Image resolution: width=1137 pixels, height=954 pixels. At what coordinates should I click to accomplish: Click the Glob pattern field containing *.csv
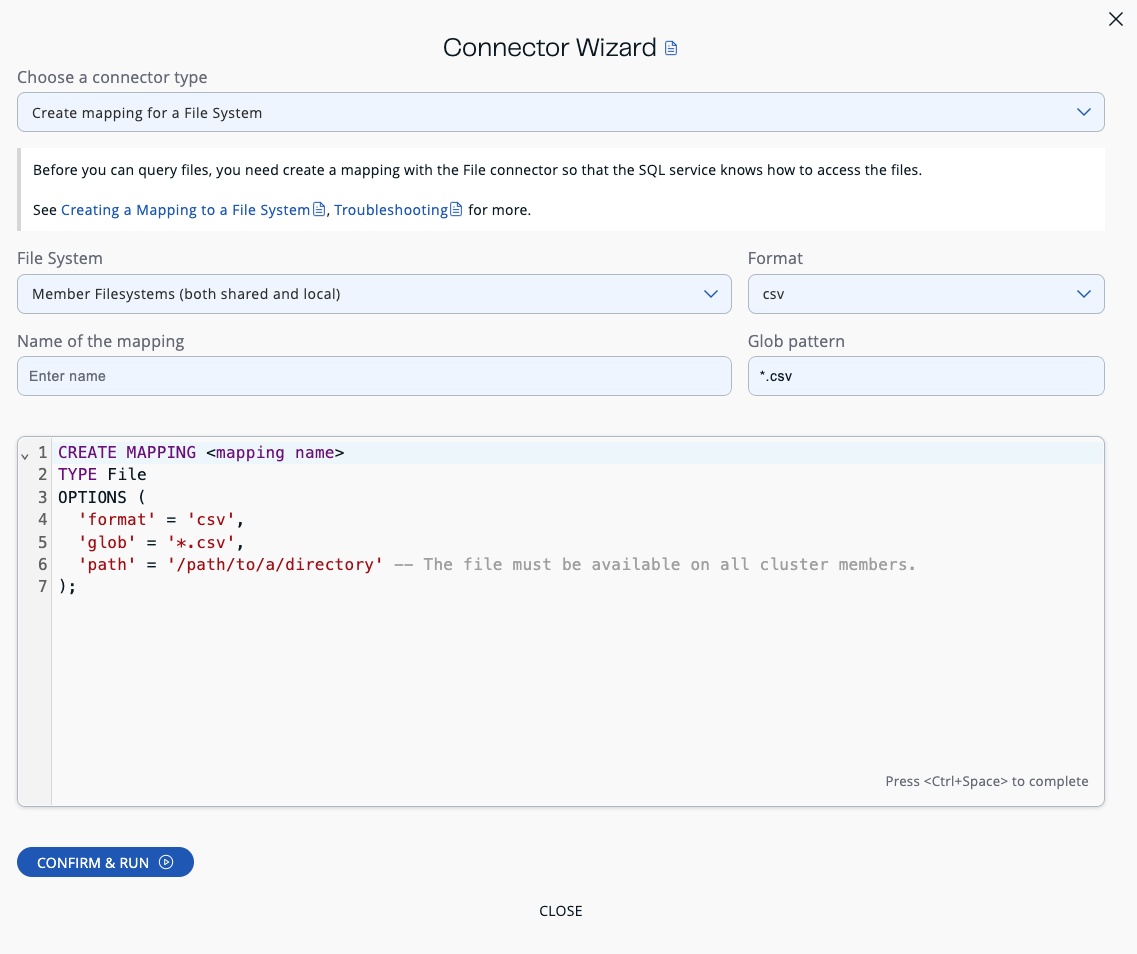tap(926, 376)
